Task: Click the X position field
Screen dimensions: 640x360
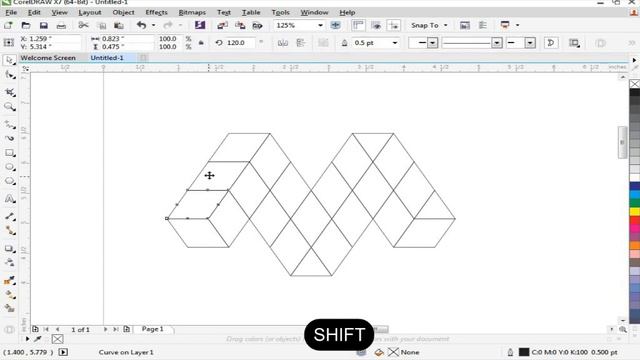Action: click(55, 38)
